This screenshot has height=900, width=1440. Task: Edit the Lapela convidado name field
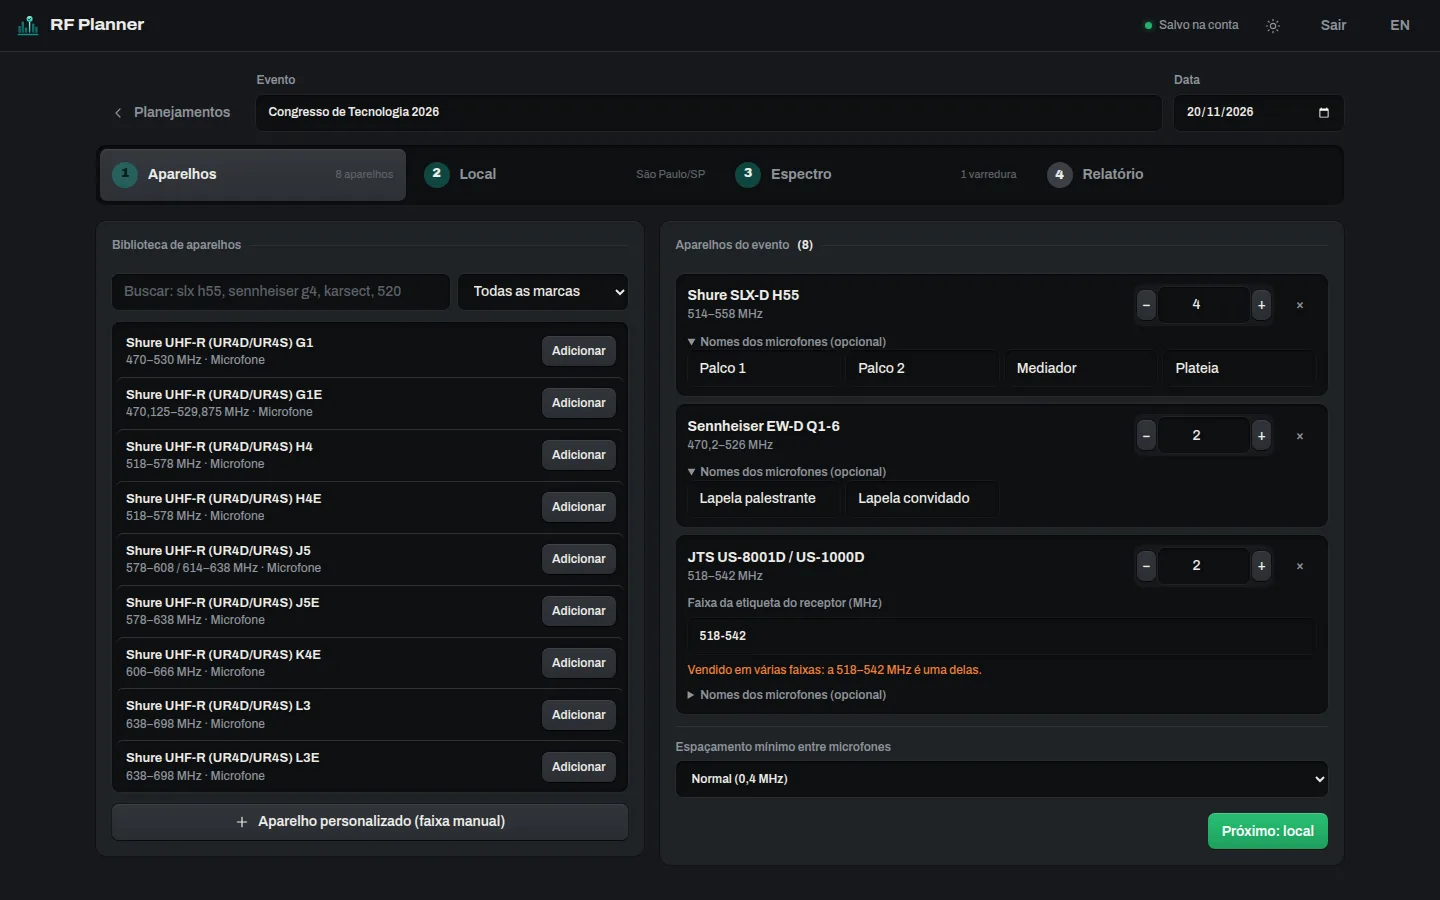[x=923, y=498]
